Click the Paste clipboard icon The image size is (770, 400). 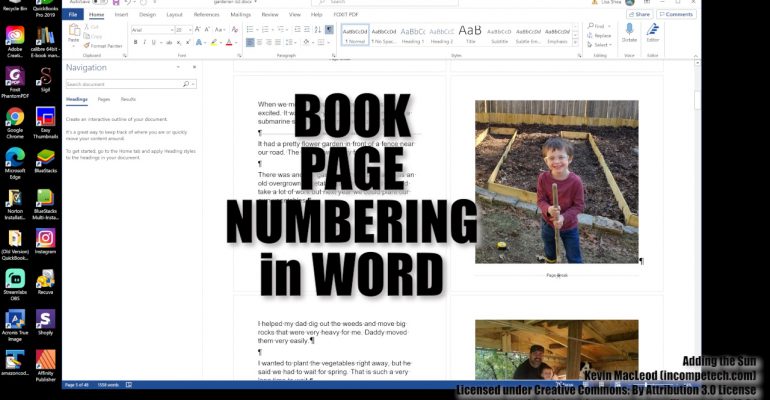74,31
